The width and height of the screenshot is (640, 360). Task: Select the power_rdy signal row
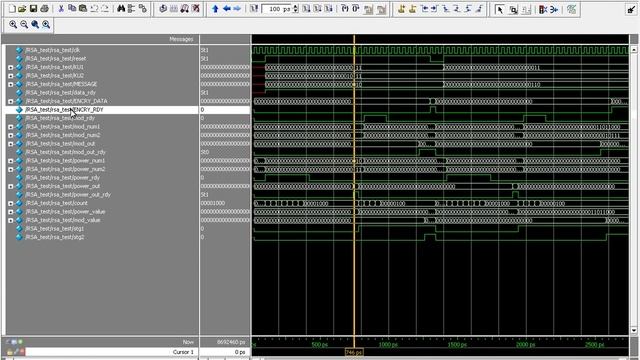(x=102, y=178)
